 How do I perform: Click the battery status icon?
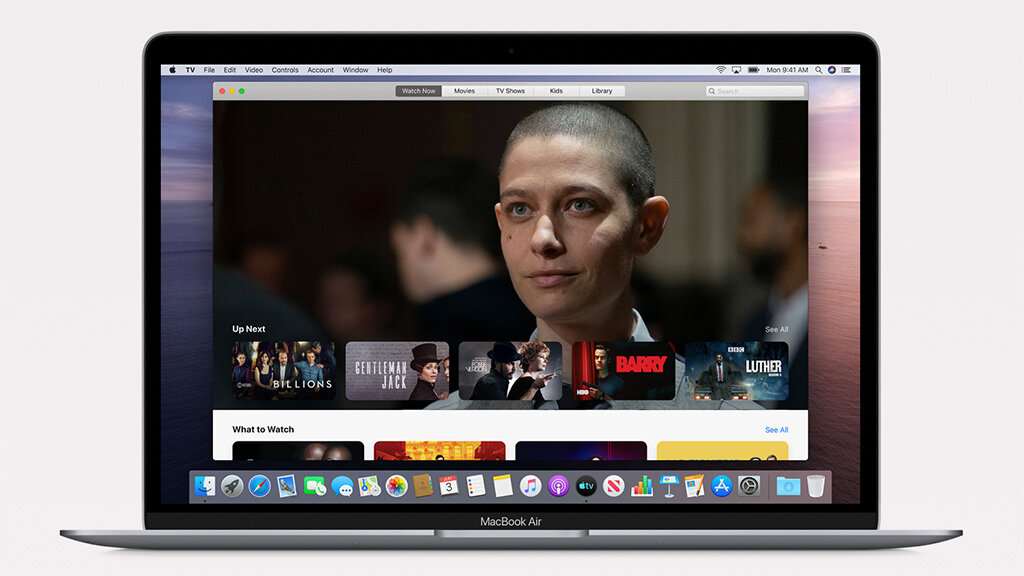753,70
